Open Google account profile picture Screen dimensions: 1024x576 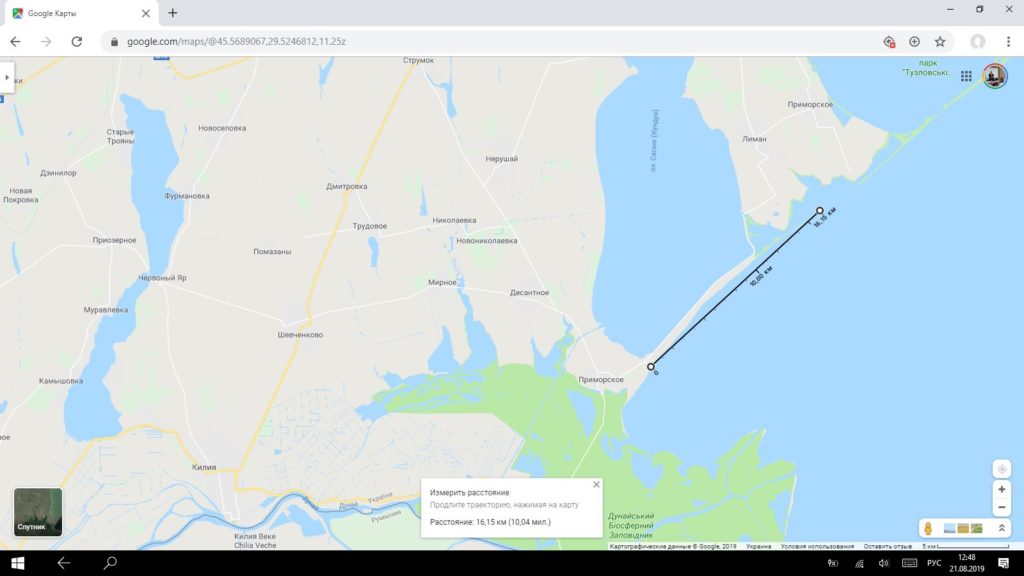tap(995, 76)
